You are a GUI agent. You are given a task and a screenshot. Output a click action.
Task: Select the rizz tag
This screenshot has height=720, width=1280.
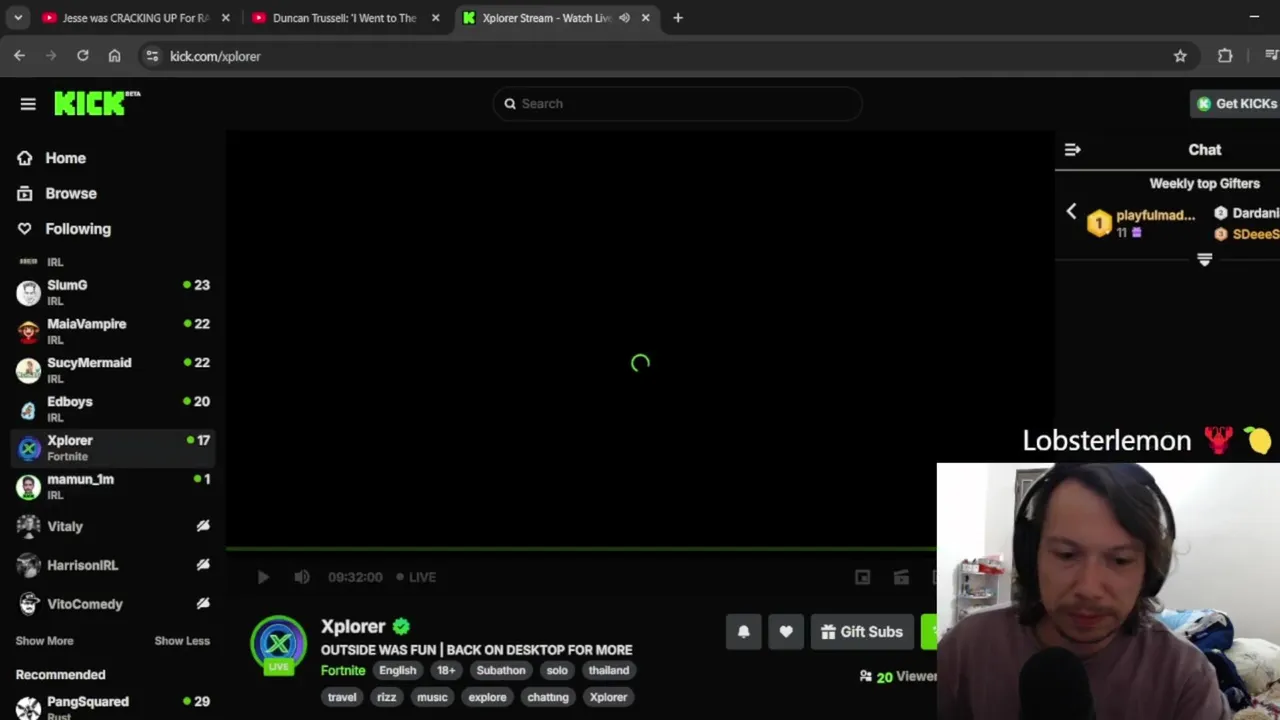[x=387, y=697]
